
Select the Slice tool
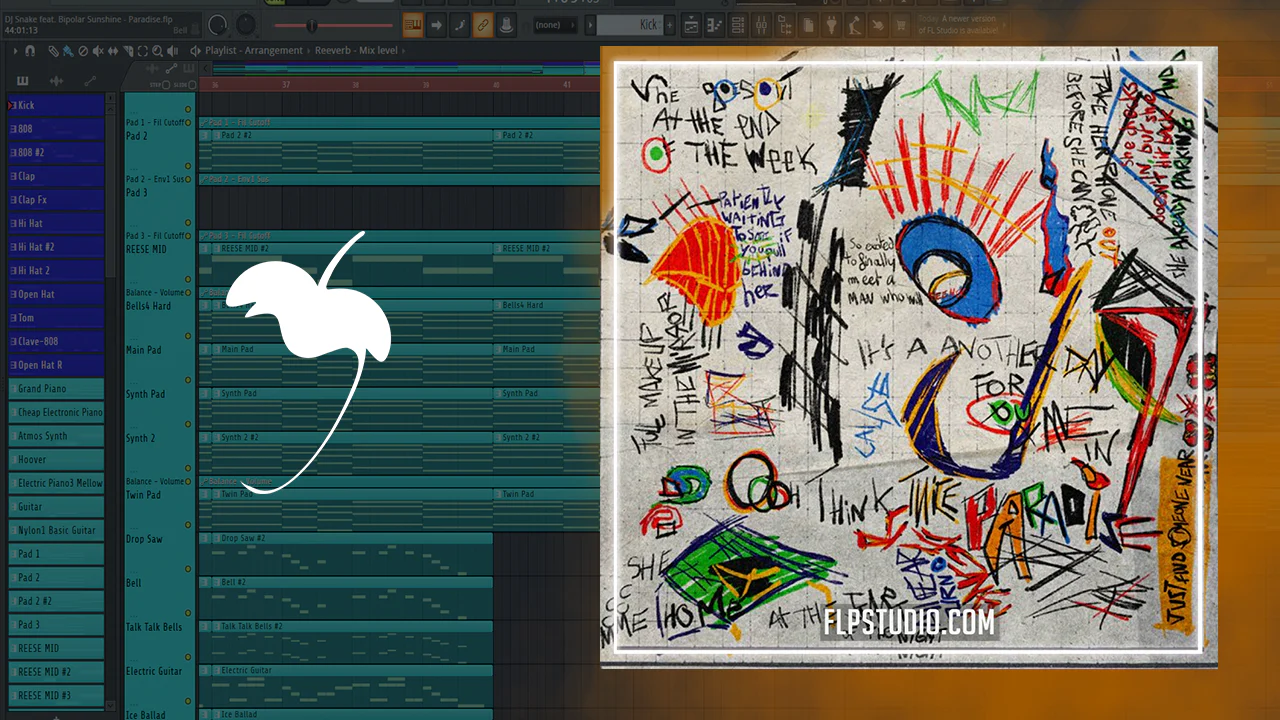coord(128,50)
